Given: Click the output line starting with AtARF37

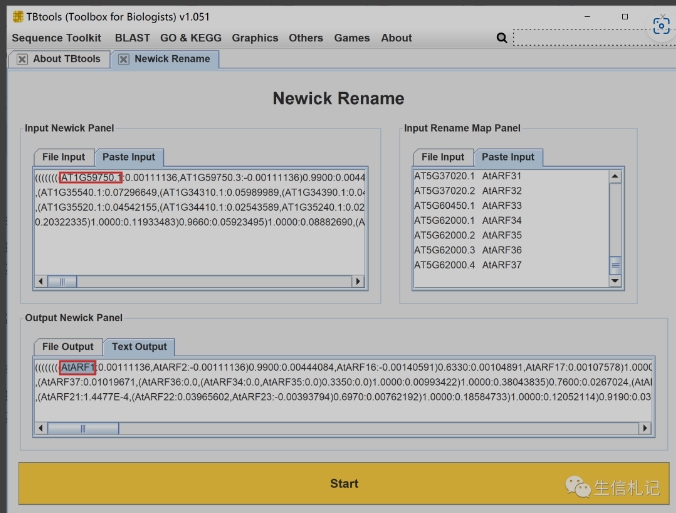Looking at the screenshot, I should pos(344,382).
